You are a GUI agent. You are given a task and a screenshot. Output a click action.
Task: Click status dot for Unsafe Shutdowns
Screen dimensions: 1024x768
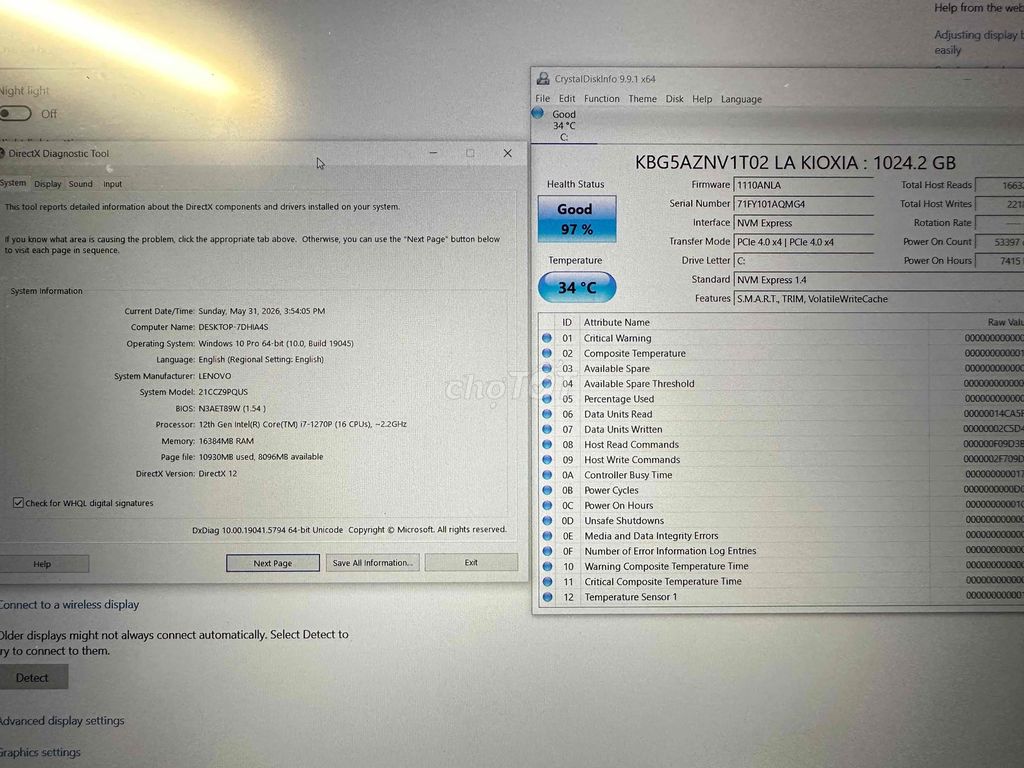click(547, 520)
